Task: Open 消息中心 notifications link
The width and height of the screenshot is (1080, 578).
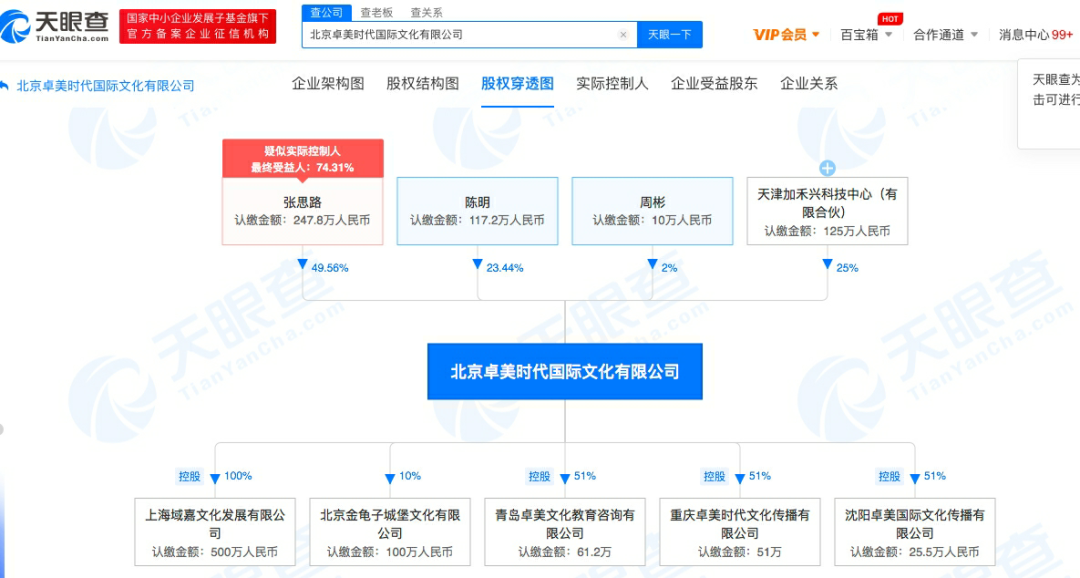Action: coord(1035,35)
